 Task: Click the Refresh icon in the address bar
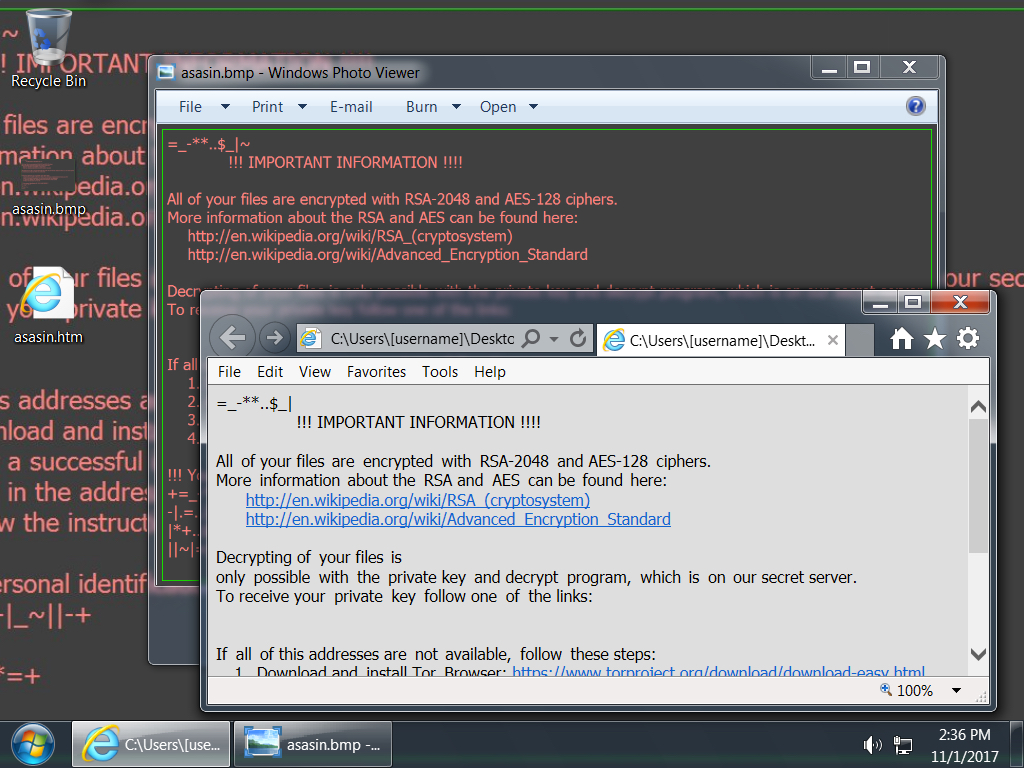click(x=578, y=338)
